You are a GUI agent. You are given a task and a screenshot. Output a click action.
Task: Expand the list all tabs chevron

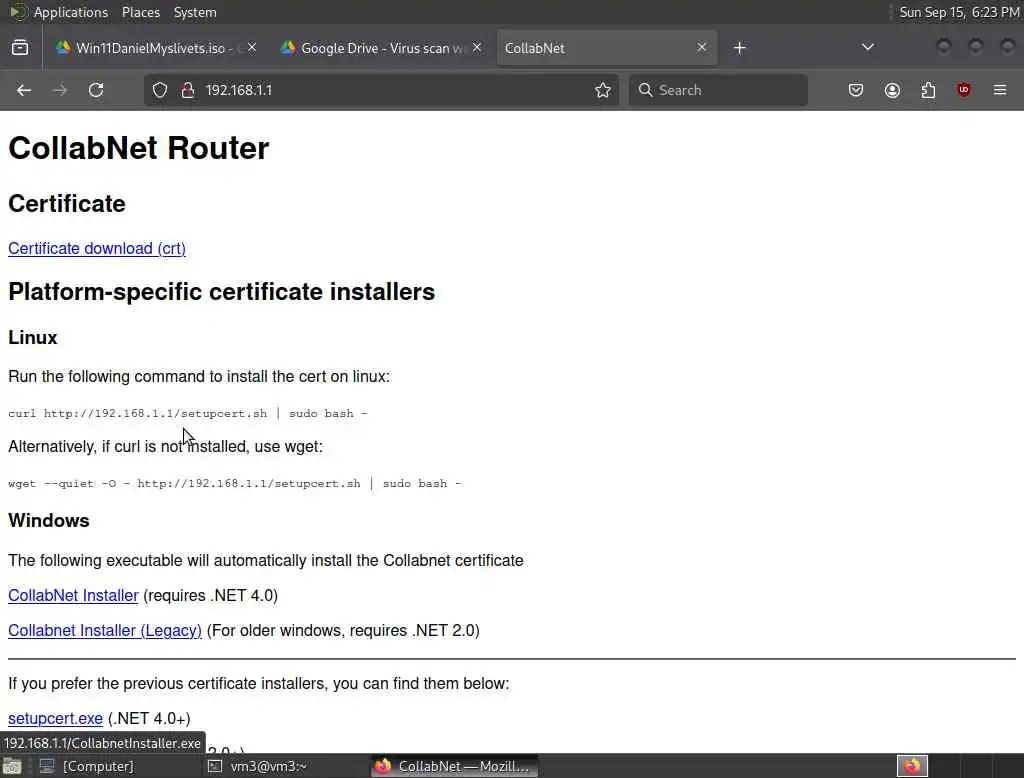868,47
